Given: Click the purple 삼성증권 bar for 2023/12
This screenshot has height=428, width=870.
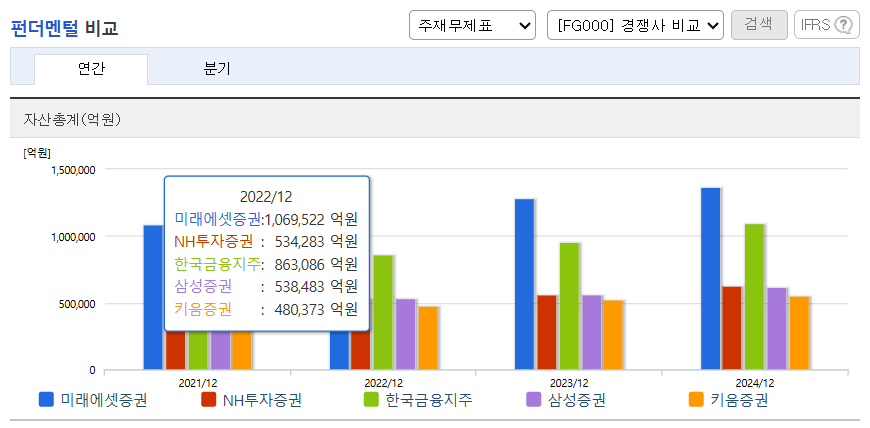Looking at the screenshot, I should tap(591, 333).
